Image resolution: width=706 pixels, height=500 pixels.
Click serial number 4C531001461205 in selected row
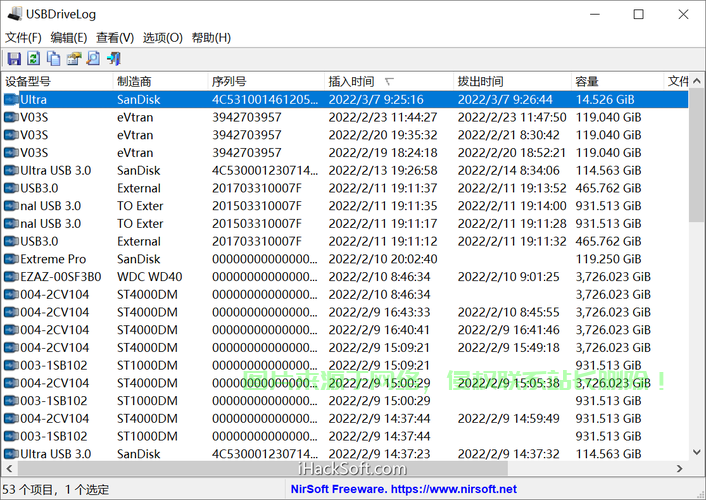click(265, 100)
